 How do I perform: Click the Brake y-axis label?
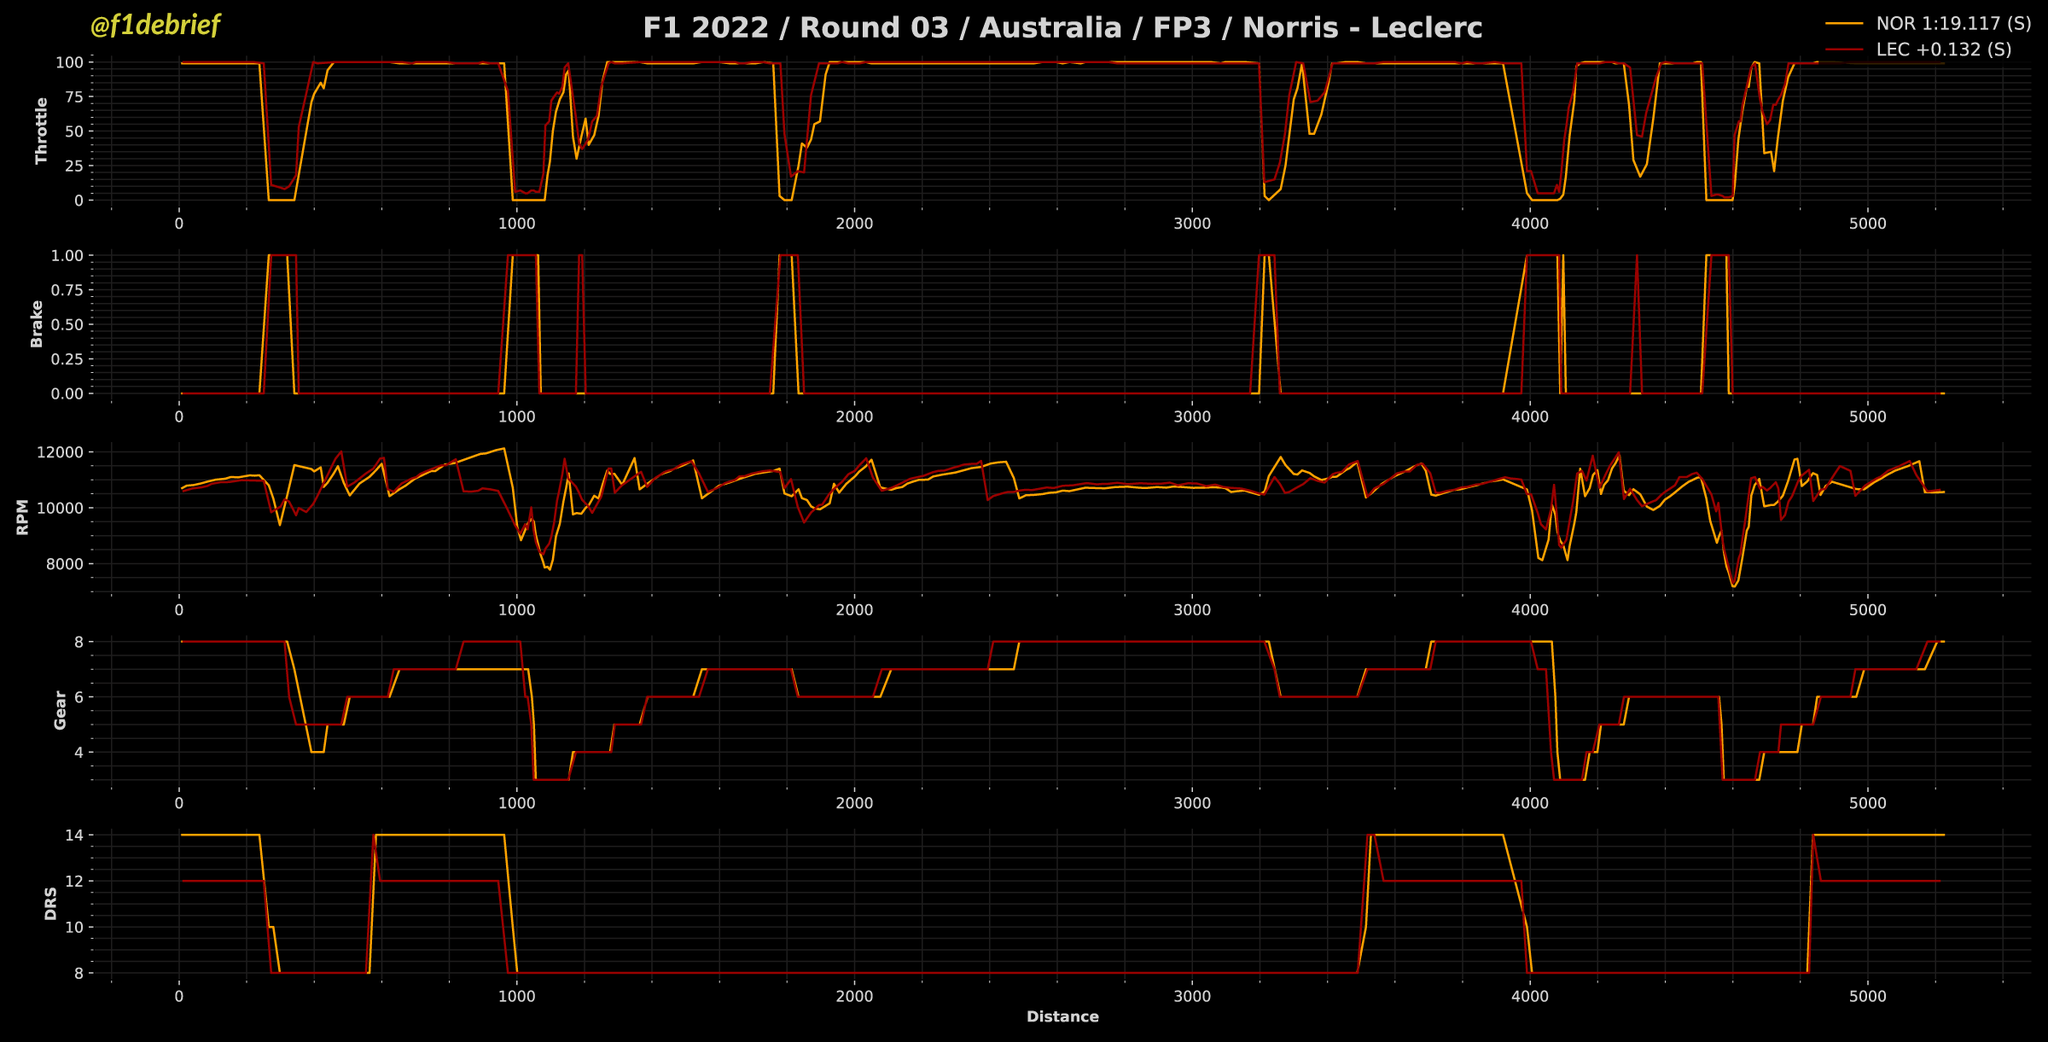pos(37,324)
